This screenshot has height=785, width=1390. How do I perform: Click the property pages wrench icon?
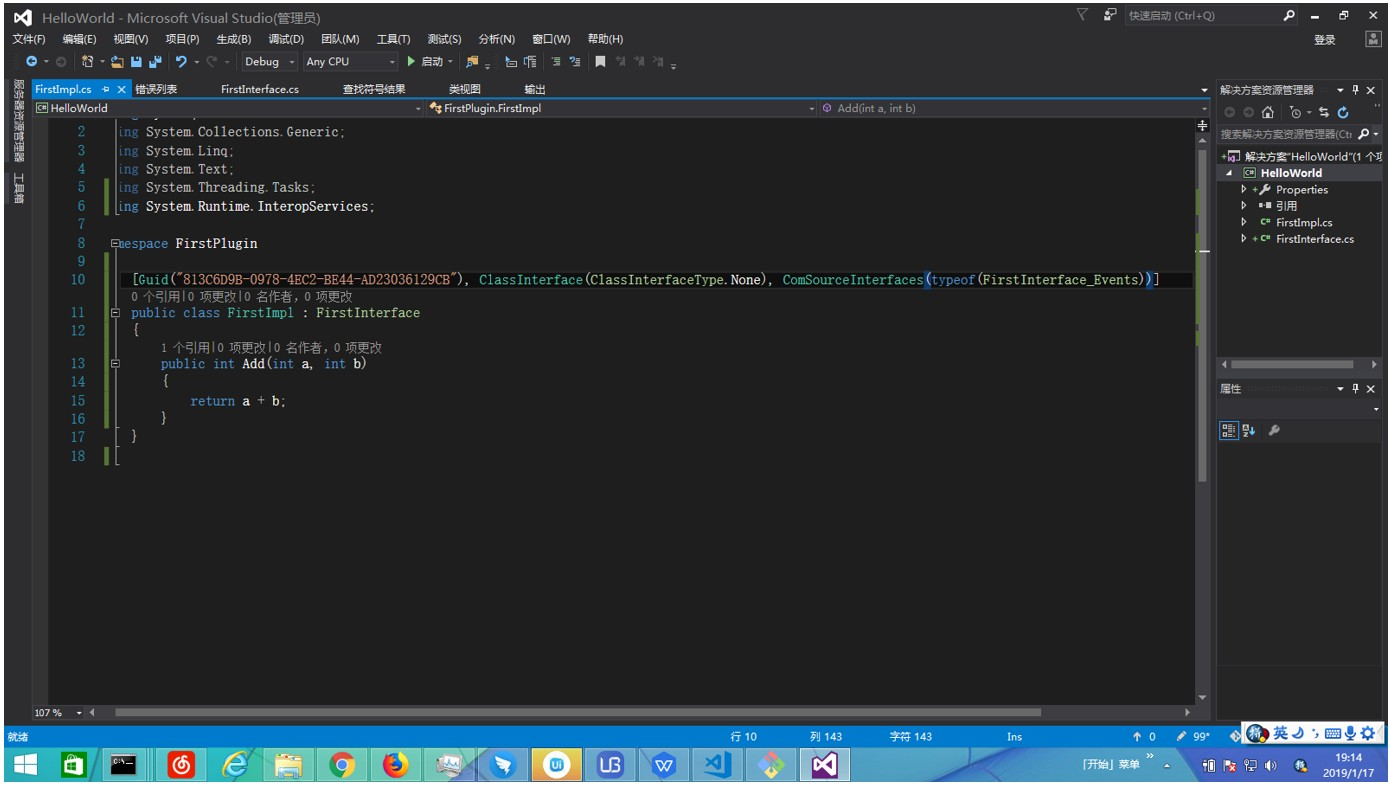[1274, 431]
